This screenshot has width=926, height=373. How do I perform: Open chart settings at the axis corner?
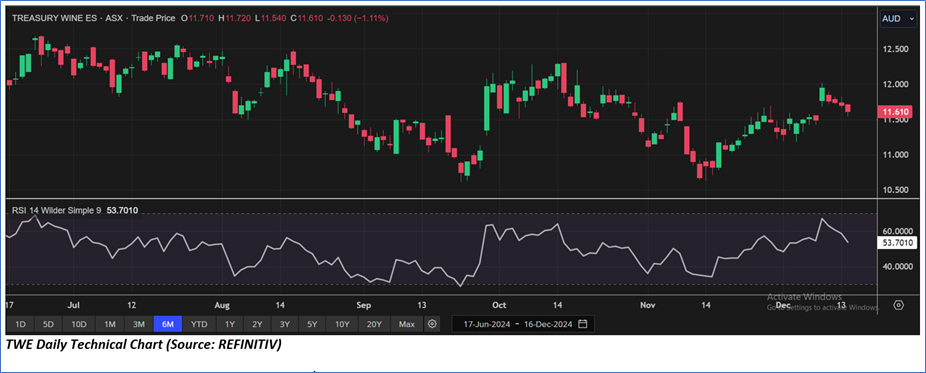coord(898,305)
